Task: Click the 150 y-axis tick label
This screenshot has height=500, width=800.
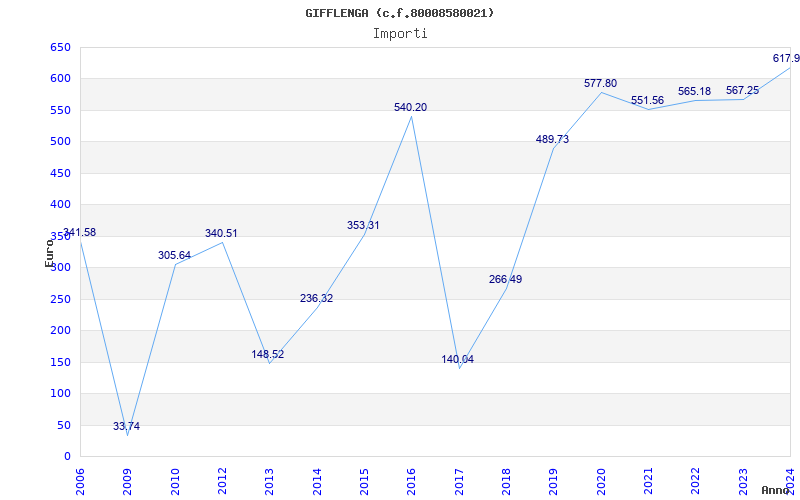Action: click(60, 362)
